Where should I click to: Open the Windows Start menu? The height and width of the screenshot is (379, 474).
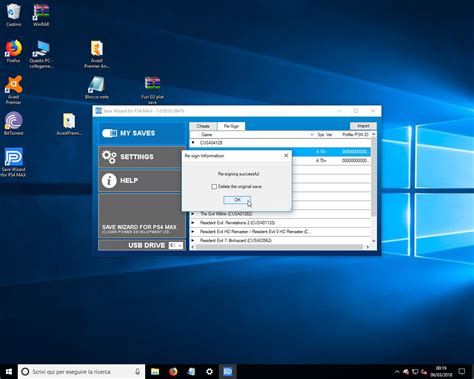coord(9,371)
